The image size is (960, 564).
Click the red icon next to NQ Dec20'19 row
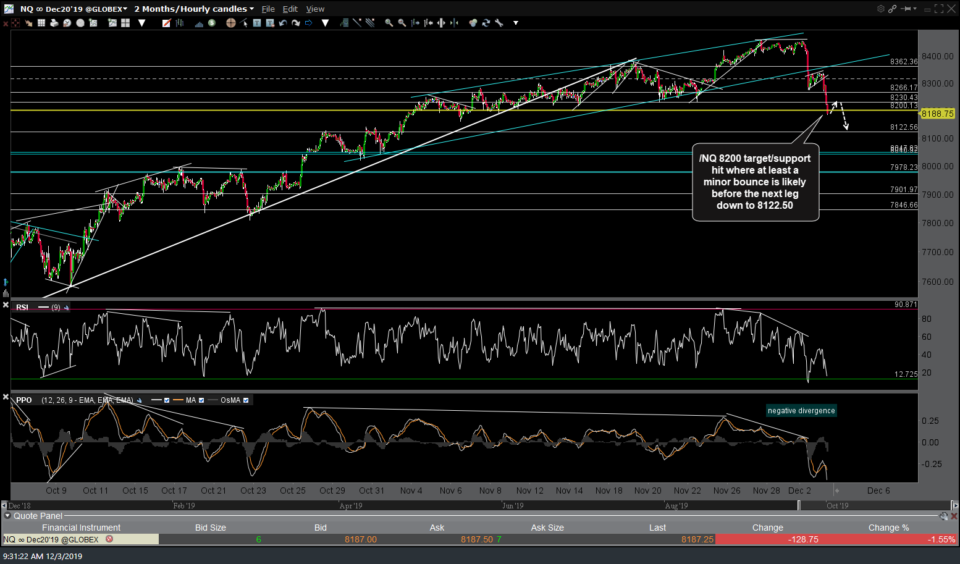[110, 540]
